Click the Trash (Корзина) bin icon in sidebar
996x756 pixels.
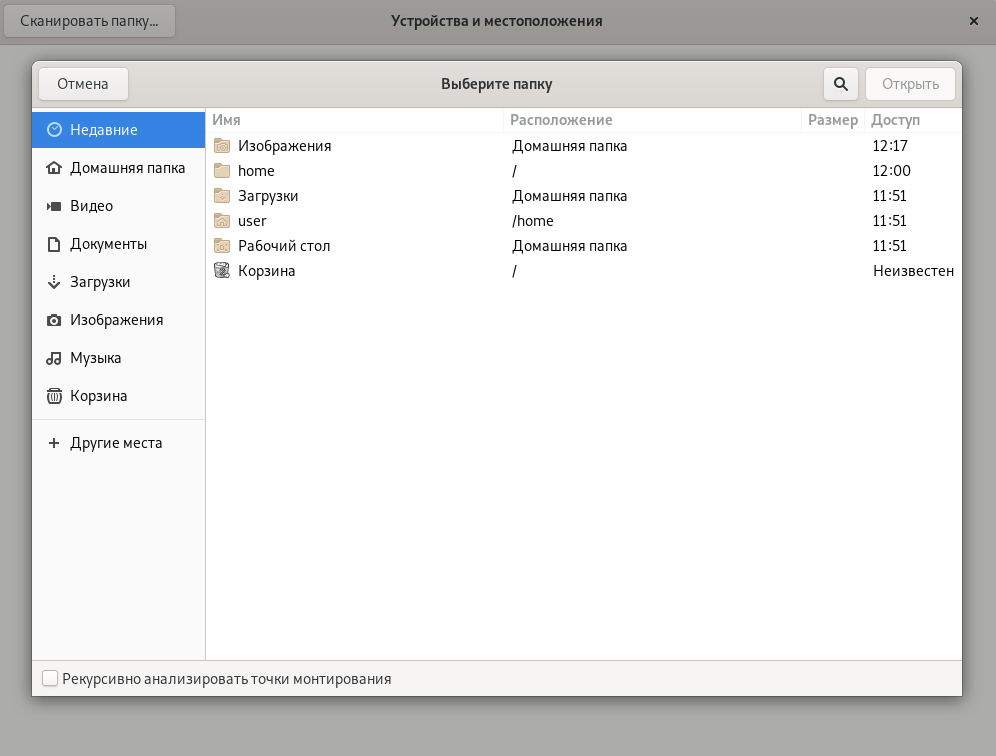54,396
